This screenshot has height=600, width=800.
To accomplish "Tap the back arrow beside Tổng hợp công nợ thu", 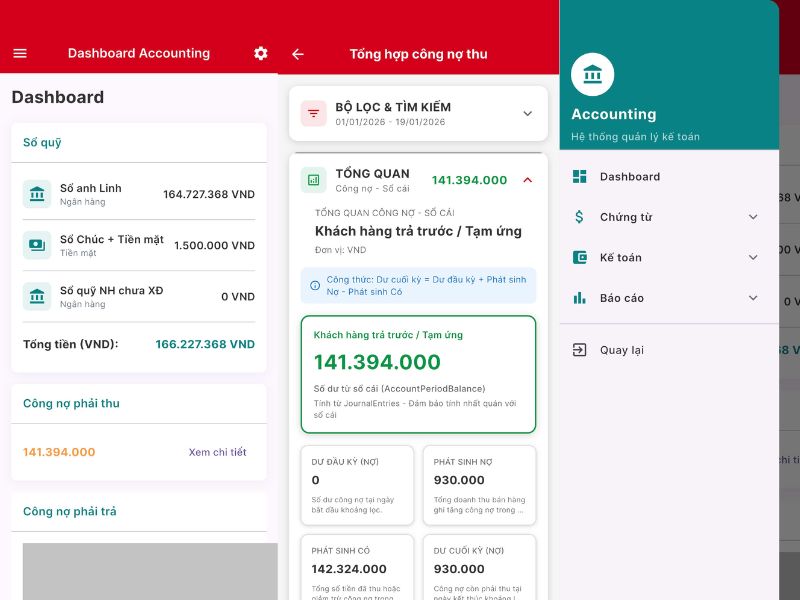I will click(x=297, y=55).
